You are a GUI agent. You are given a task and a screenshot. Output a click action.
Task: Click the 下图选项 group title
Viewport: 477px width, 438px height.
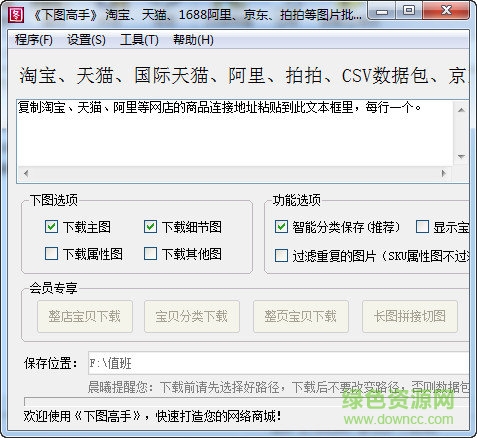click(x=54, y=200)
